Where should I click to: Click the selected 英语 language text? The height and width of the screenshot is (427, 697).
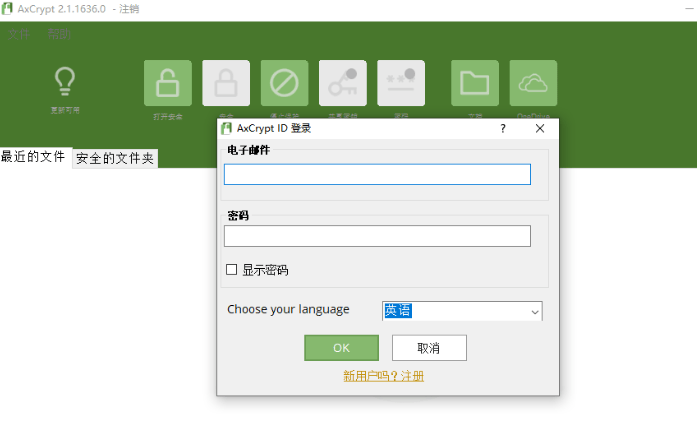(398, 310)
